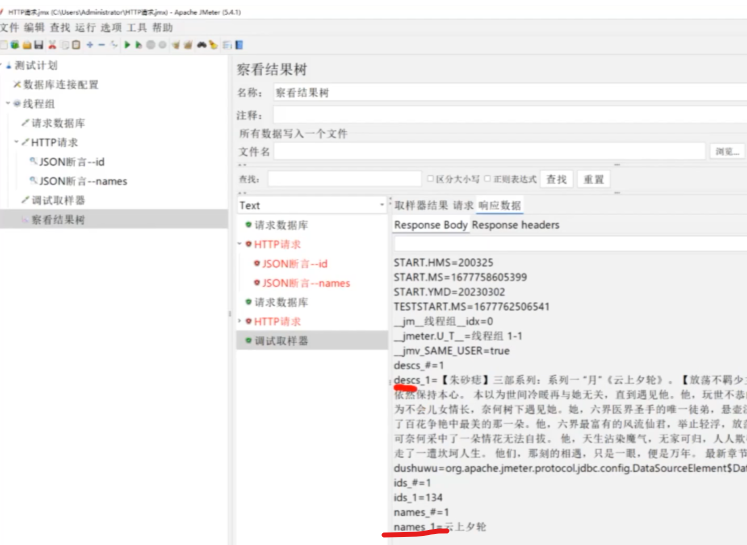Image resolution: width=747 pixels, height=545 pixels.
Task: Open the 文件 menu
Action: [x=9, y=28]
